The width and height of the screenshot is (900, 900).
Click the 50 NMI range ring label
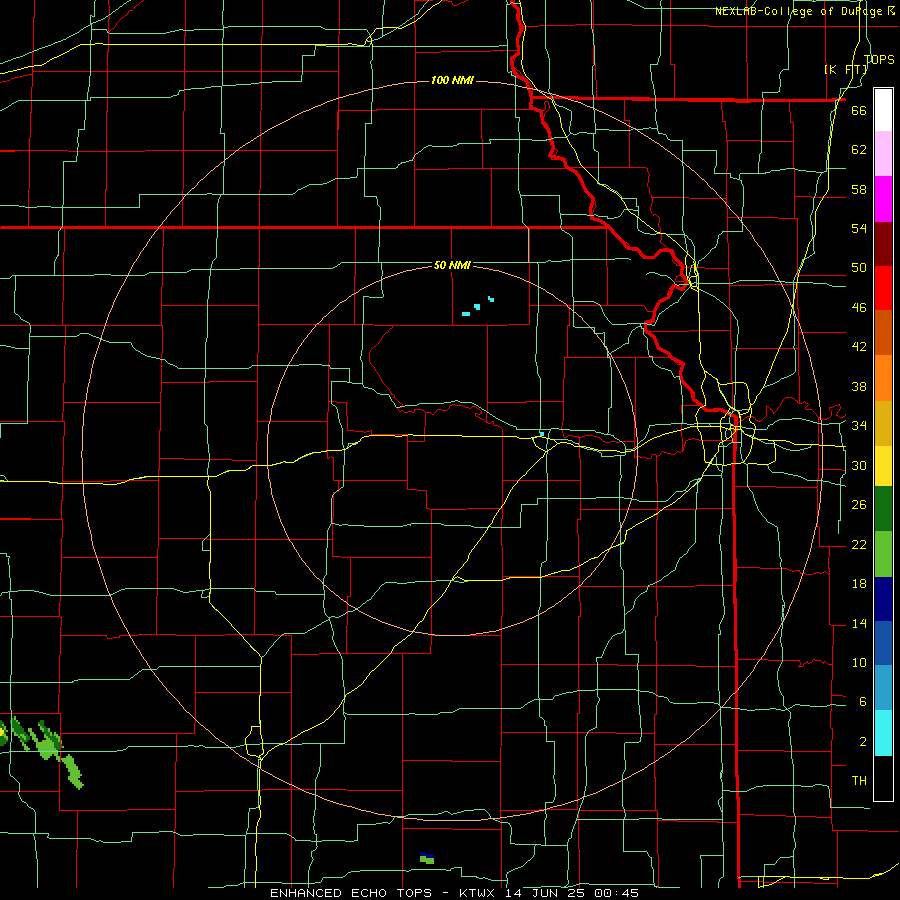point(452,265)
